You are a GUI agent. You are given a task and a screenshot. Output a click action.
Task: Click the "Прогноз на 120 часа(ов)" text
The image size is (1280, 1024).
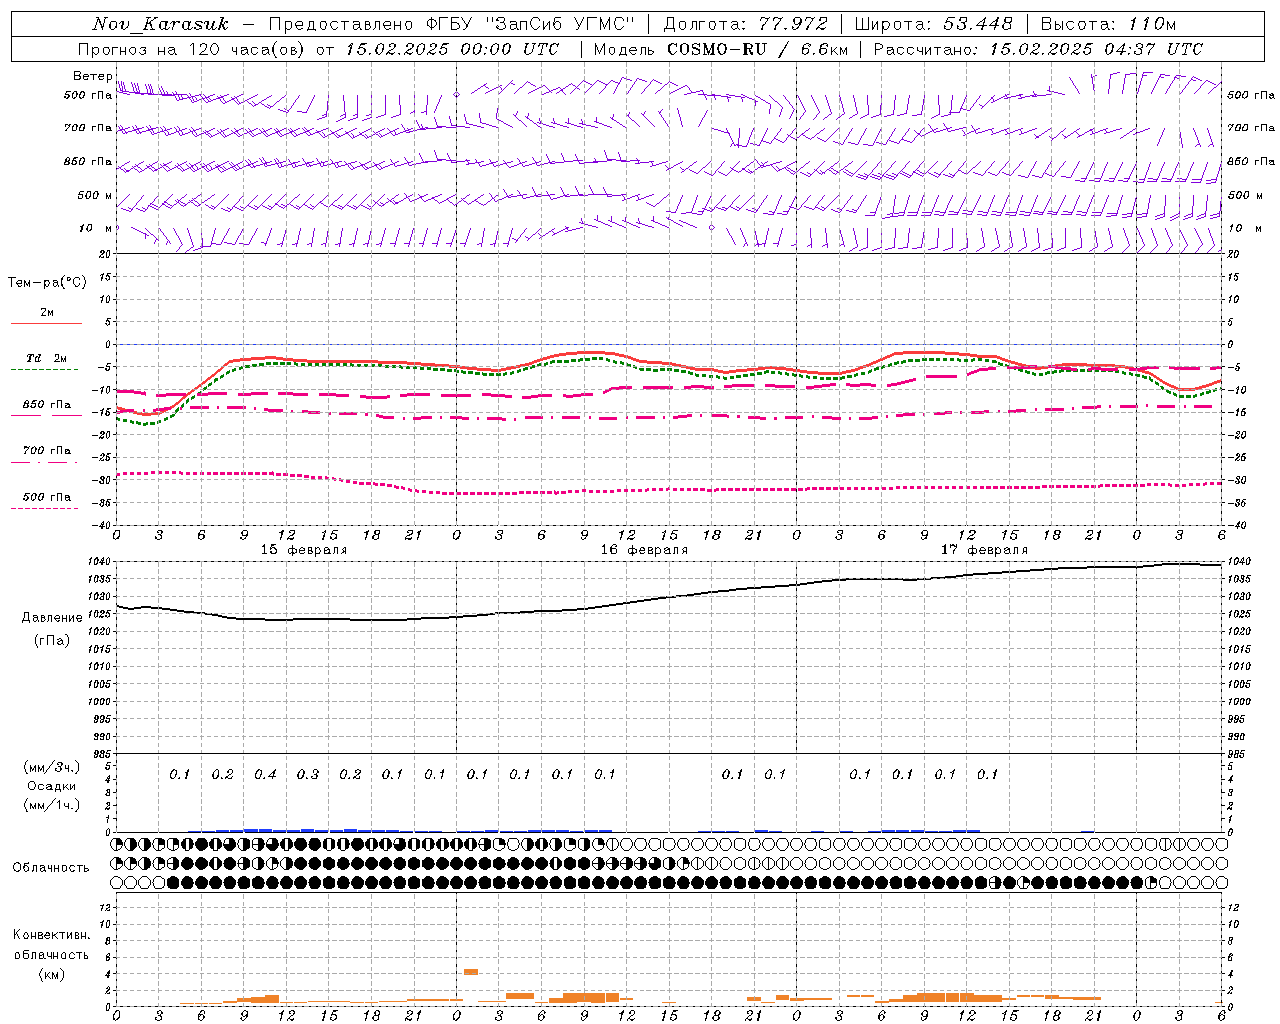pos(193,49)
